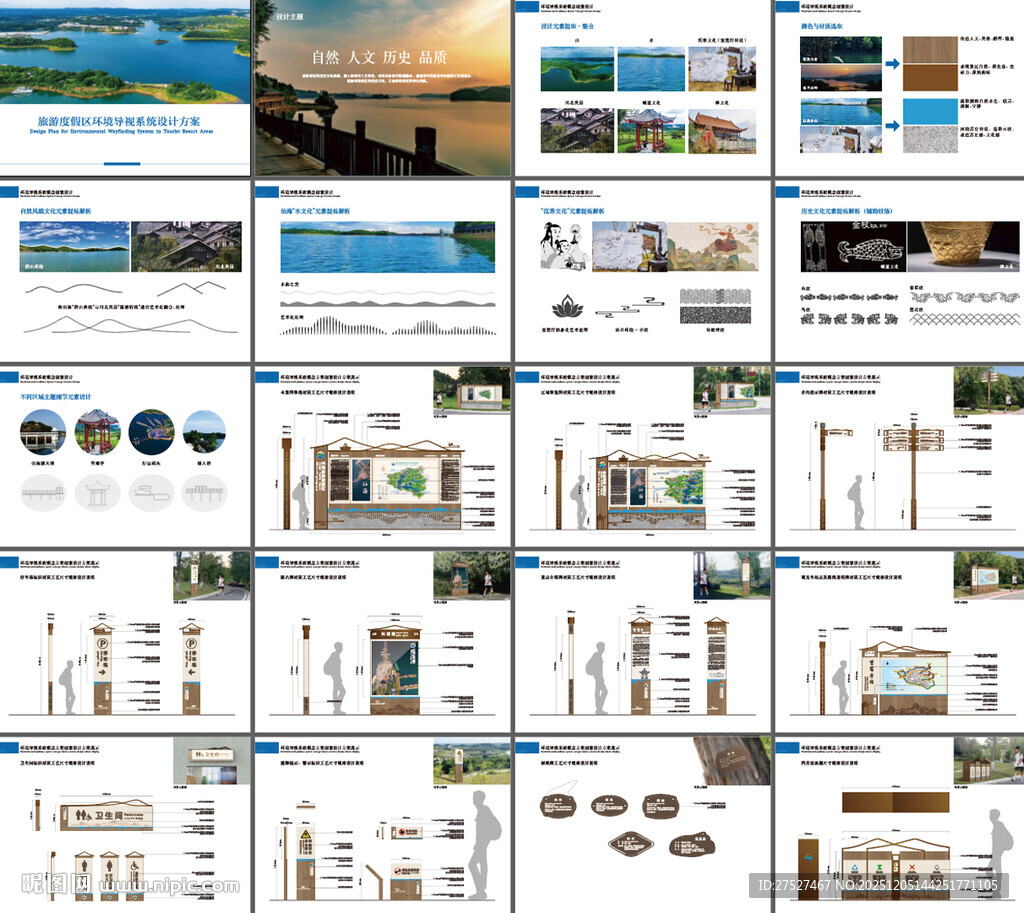Screen dimensions: 1024x913
Task: Click the 卫生间 restroom sign panel
Action: pos(106,816)
